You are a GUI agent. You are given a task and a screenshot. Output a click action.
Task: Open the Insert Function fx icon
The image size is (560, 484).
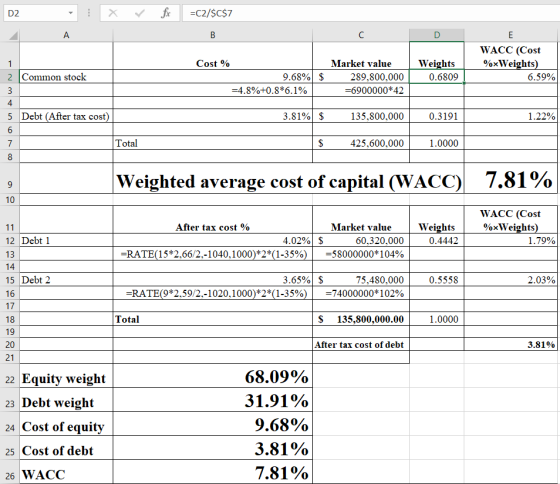click(x=165, y=13)
